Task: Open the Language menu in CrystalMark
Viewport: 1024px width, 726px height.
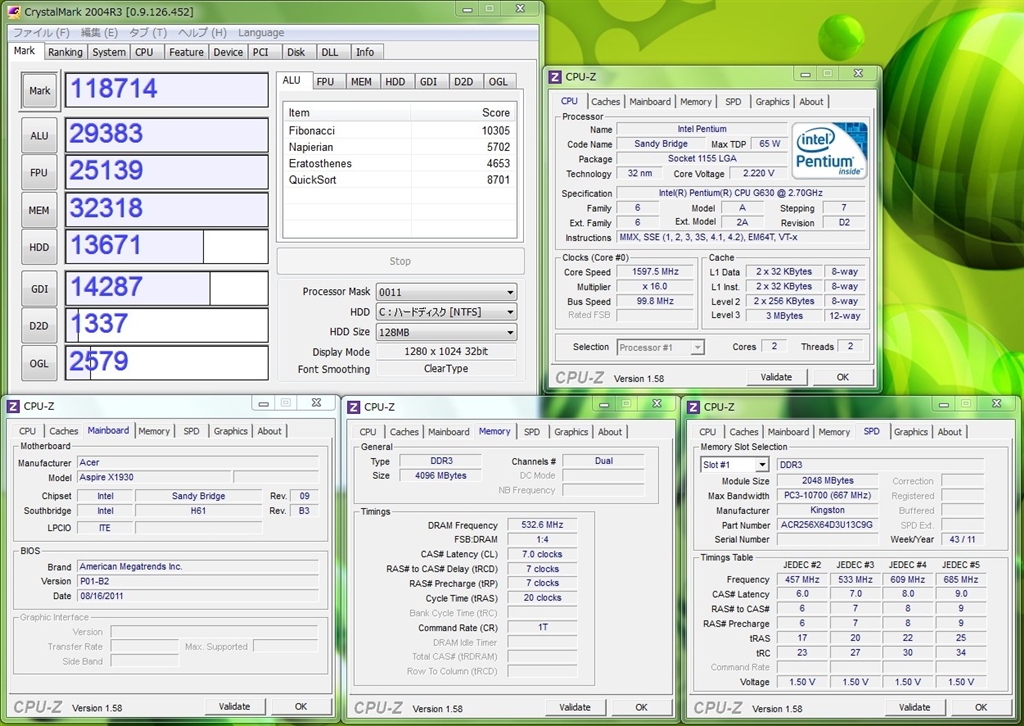Action: 261,33
